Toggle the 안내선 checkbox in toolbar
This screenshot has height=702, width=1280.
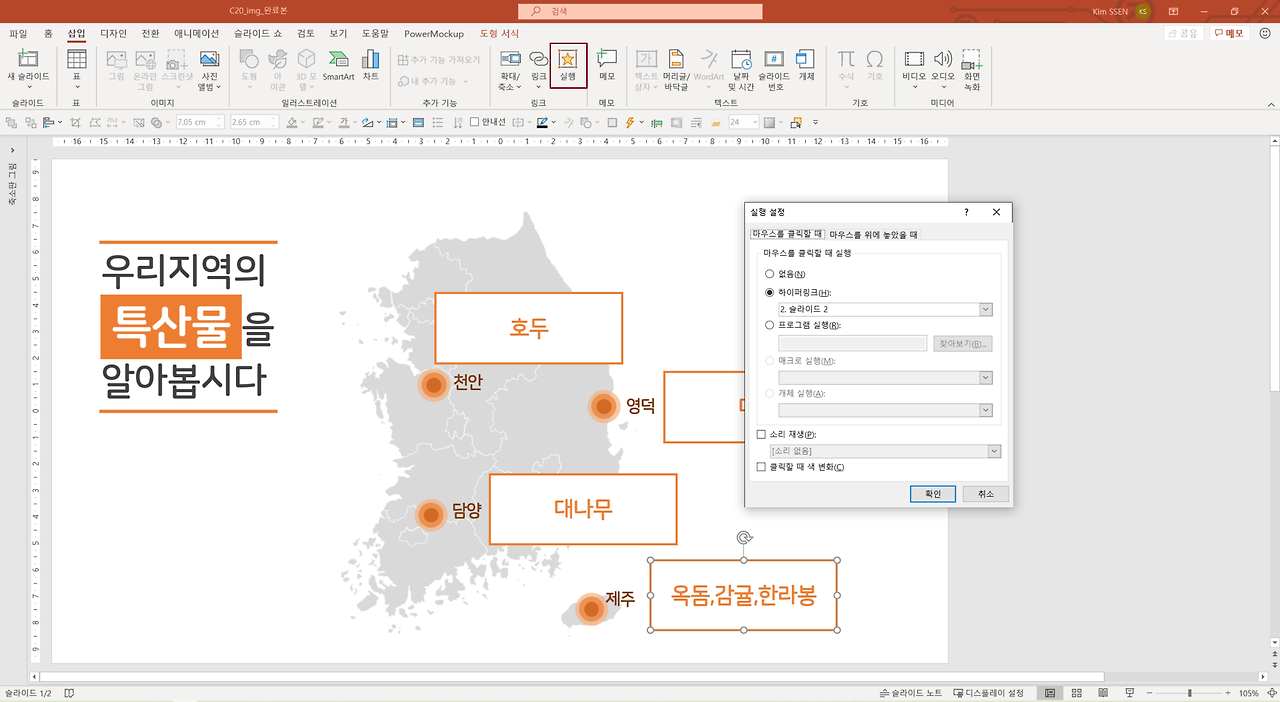[x=475, y=122]
